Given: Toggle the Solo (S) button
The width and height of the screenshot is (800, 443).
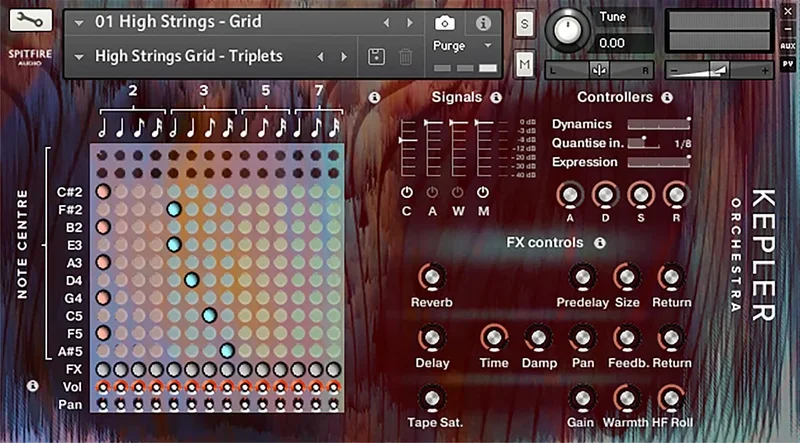Looking at the screenshot, I should tap(524, 23).
